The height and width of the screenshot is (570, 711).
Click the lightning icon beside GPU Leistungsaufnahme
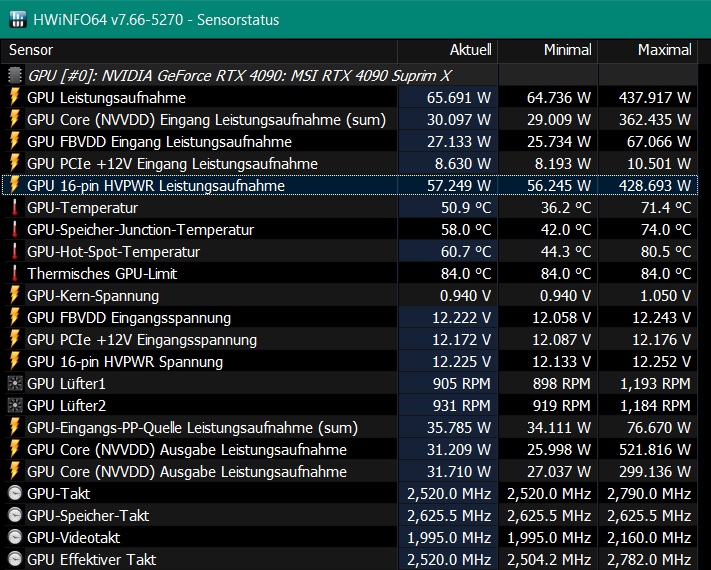tap(15, 97)
